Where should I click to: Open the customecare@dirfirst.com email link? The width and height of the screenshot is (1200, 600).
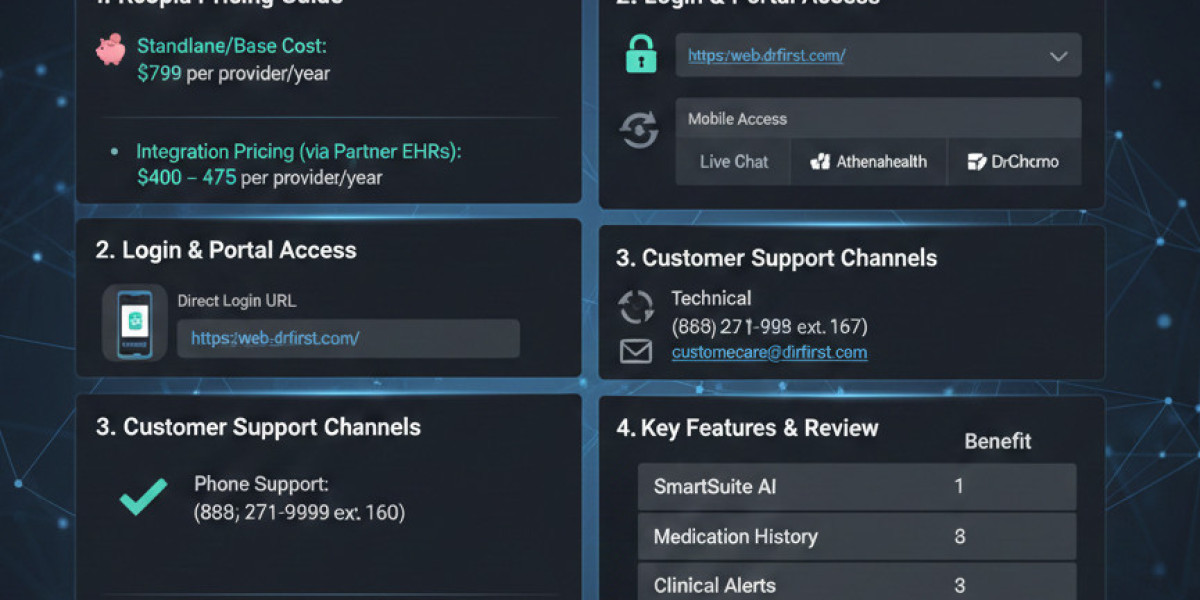[x=769, y=352]
